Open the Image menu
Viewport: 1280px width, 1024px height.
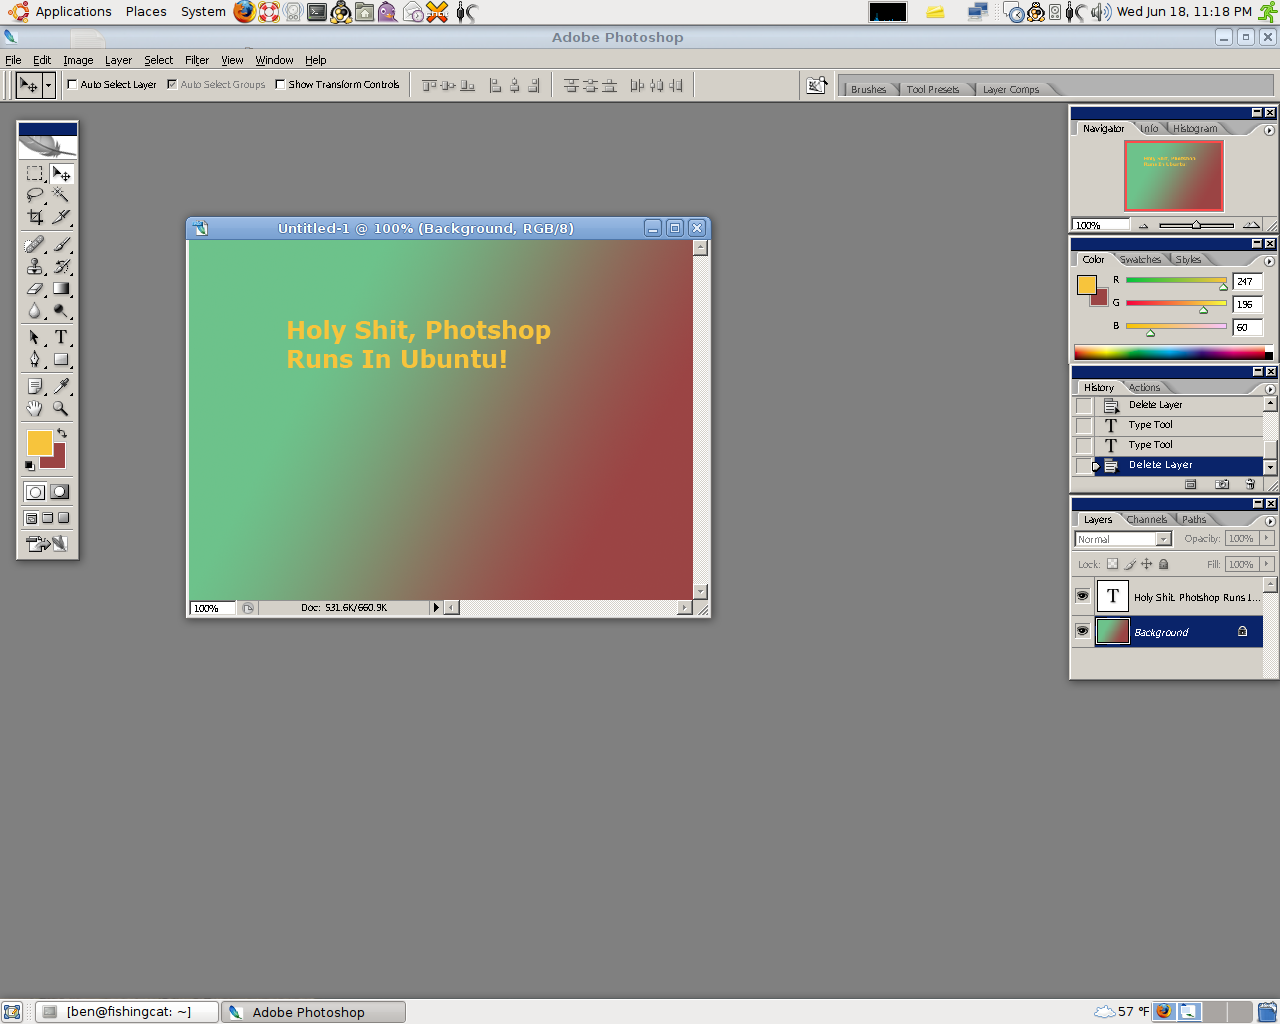pyautogui.click(x=78, y=60)
